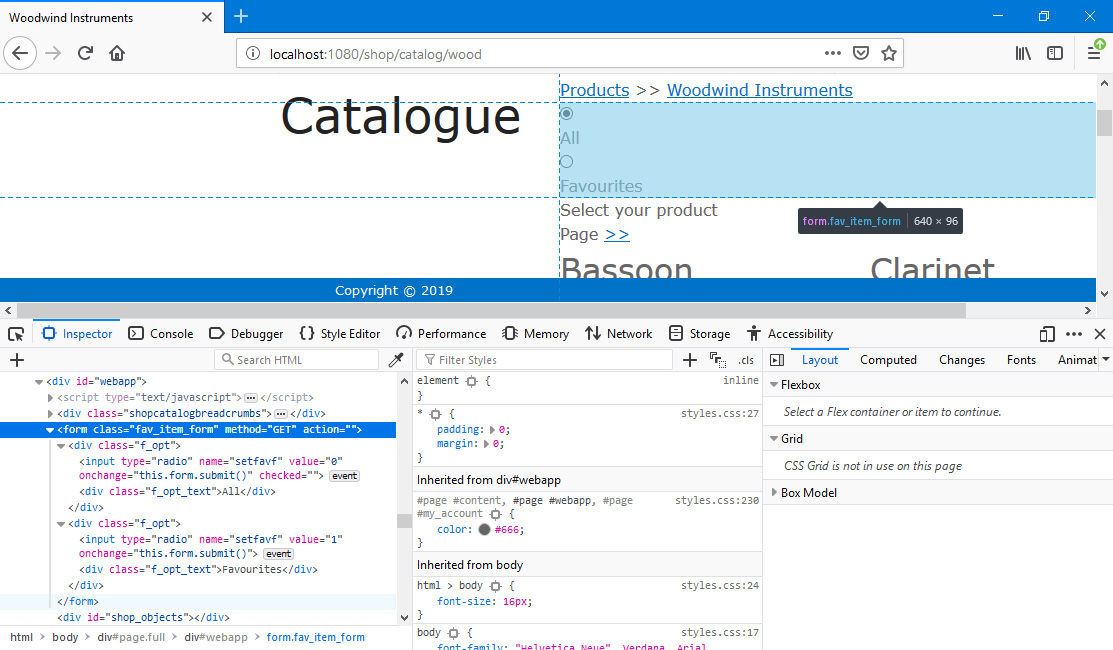Toggle responsive design mode
Viewport: 1113px width, 650px height.
tap(1047, 334)
